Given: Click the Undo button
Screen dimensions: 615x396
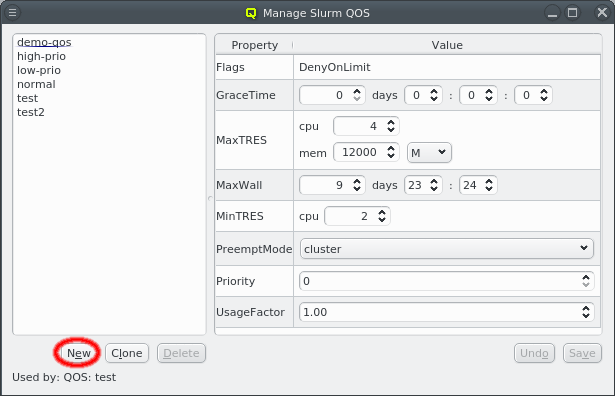Looking at the screenshot, I should (x=534, y=353).
